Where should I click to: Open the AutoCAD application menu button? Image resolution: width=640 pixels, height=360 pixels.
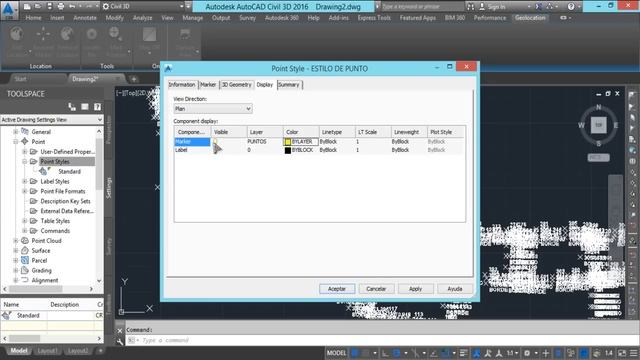[x=9, y=10]
